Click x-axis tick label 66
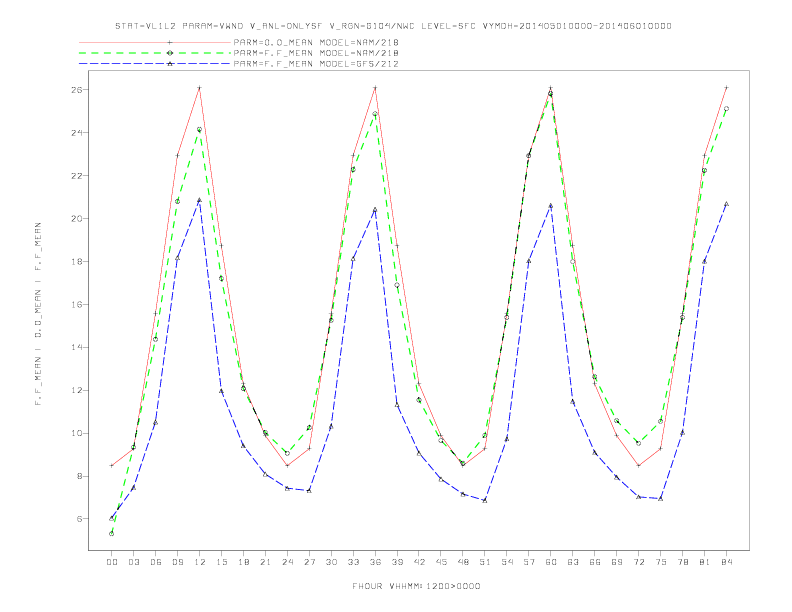The width and height of the screenshot is (792, 612). [595, 562]
